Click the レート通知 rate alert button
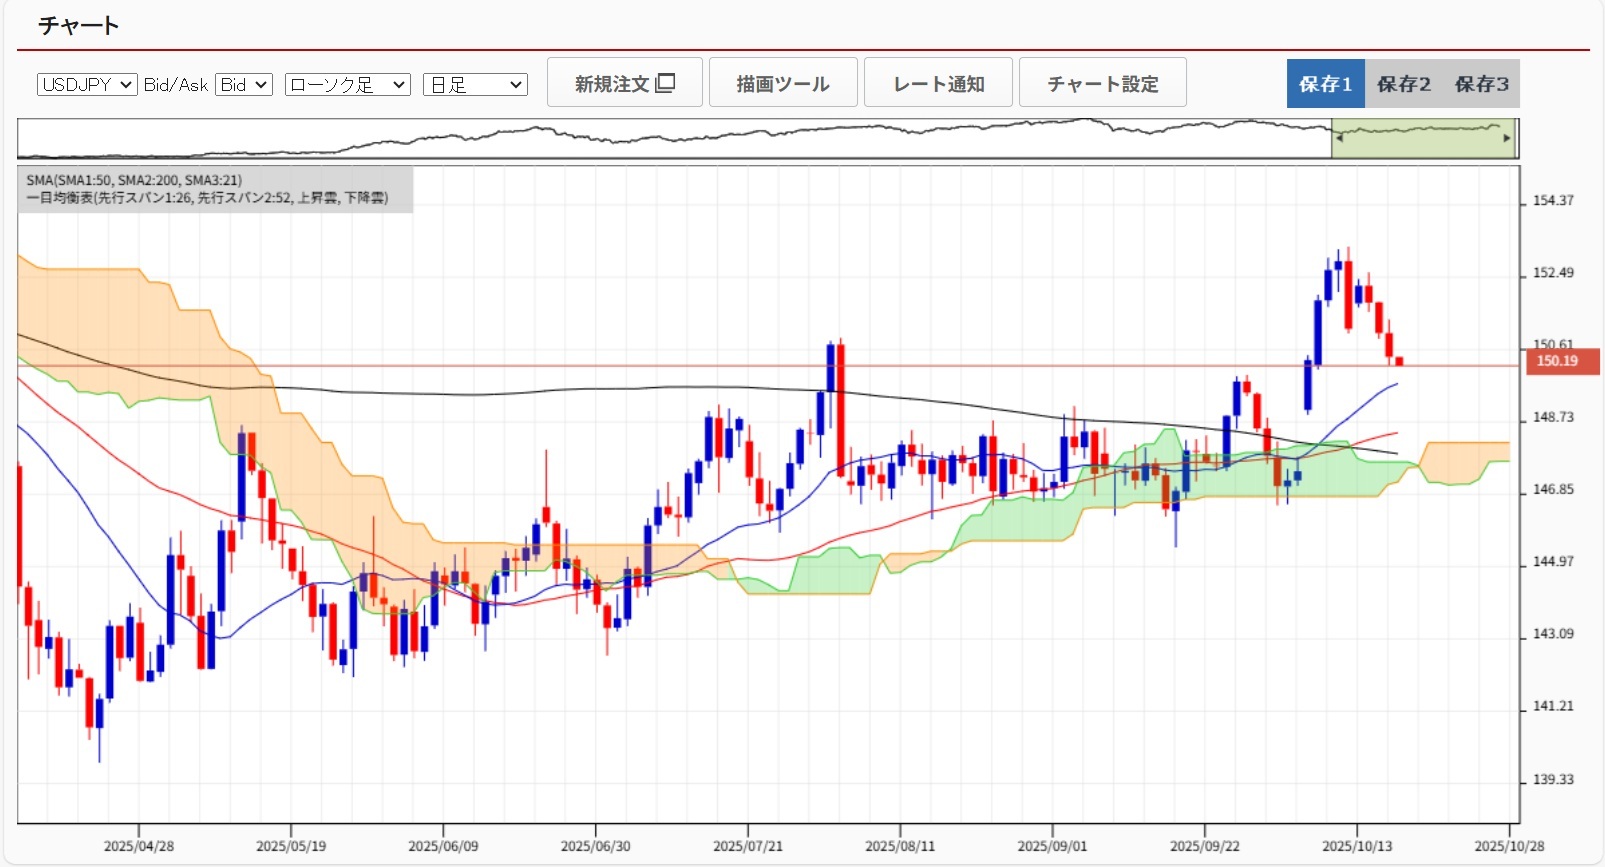 [938, 83]
